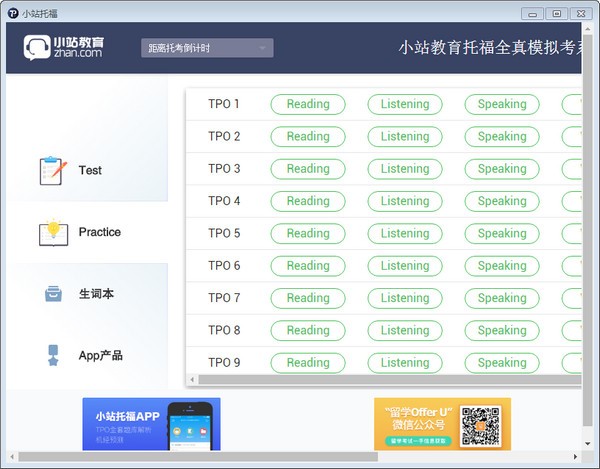Viewport: 600px width, 469px height.
Task: Launch TPO 9 Reading test
Action: tap(308, 362)
